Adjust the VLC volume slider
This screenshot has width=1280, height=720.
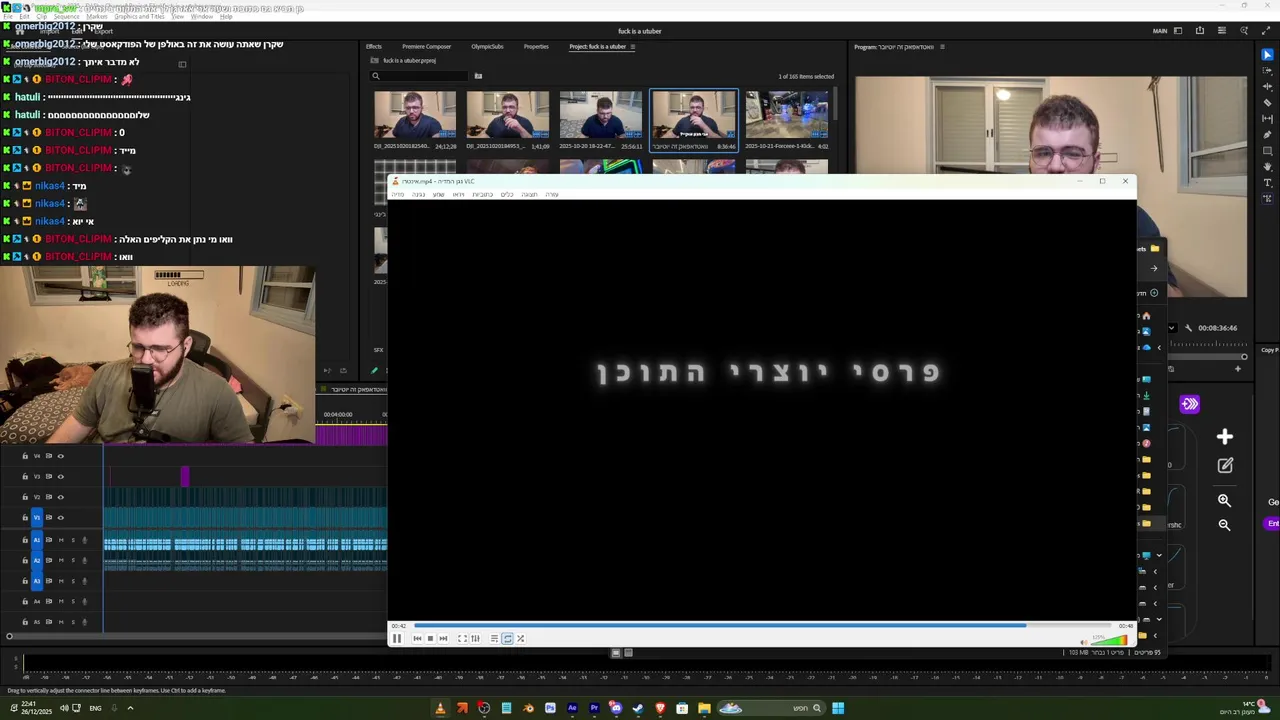point(1110,638)
